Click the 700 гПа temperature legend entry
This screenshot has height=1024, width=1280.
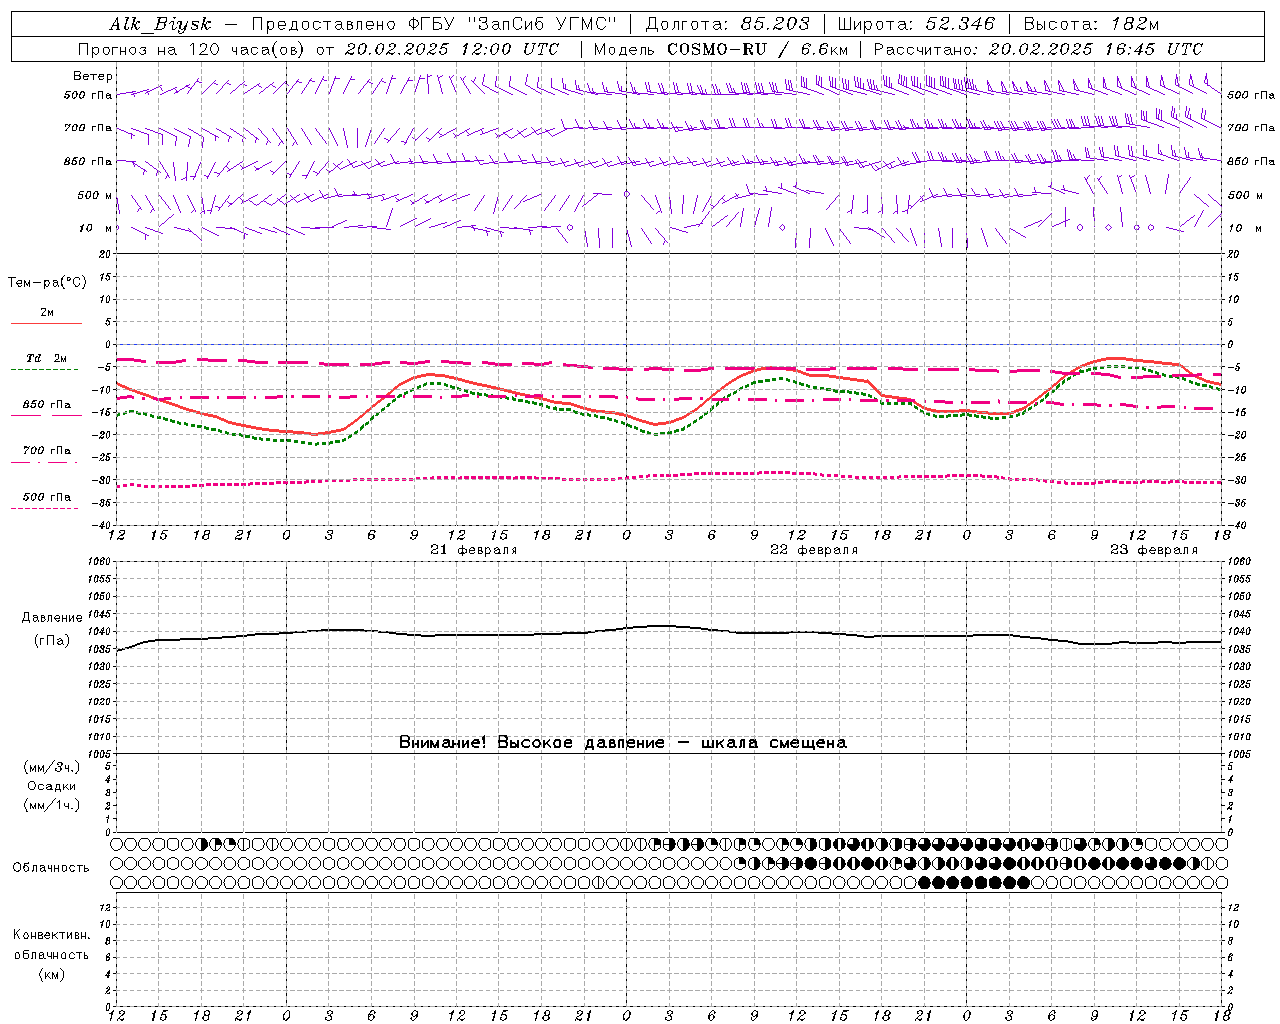click(x=47, y=450)
